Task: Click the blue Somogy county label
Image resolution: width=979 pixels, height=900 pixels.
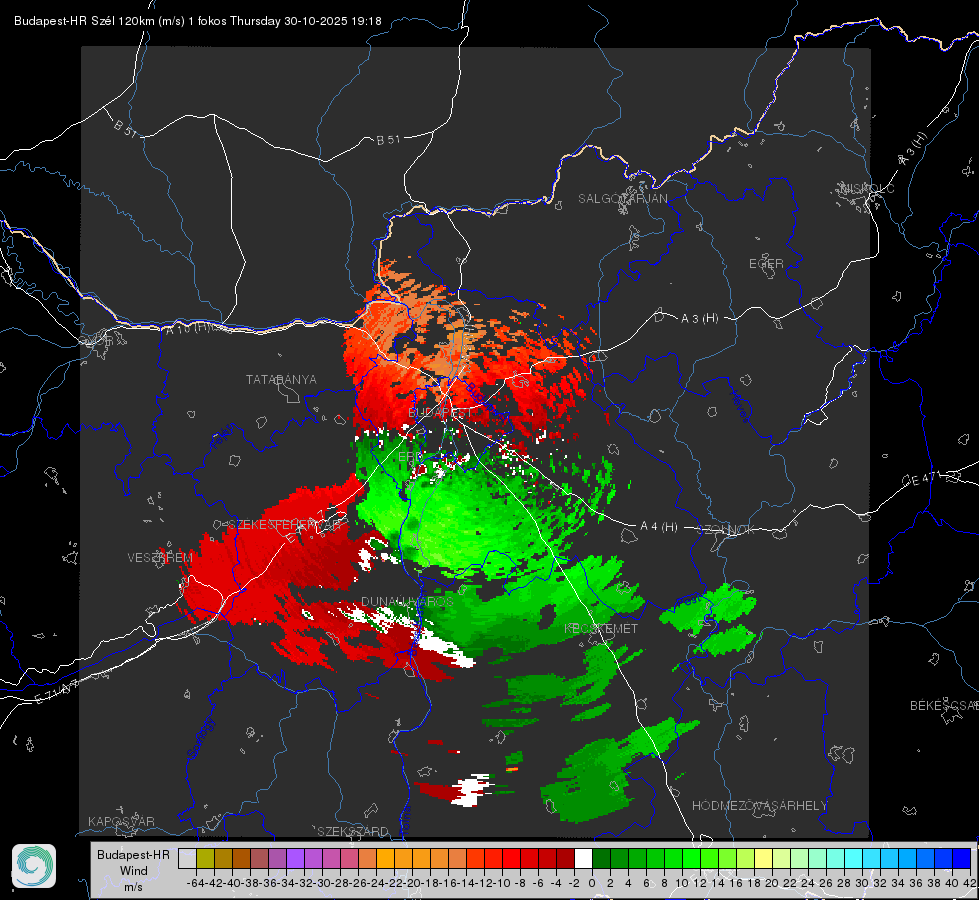Action: (x=200, y=738)
